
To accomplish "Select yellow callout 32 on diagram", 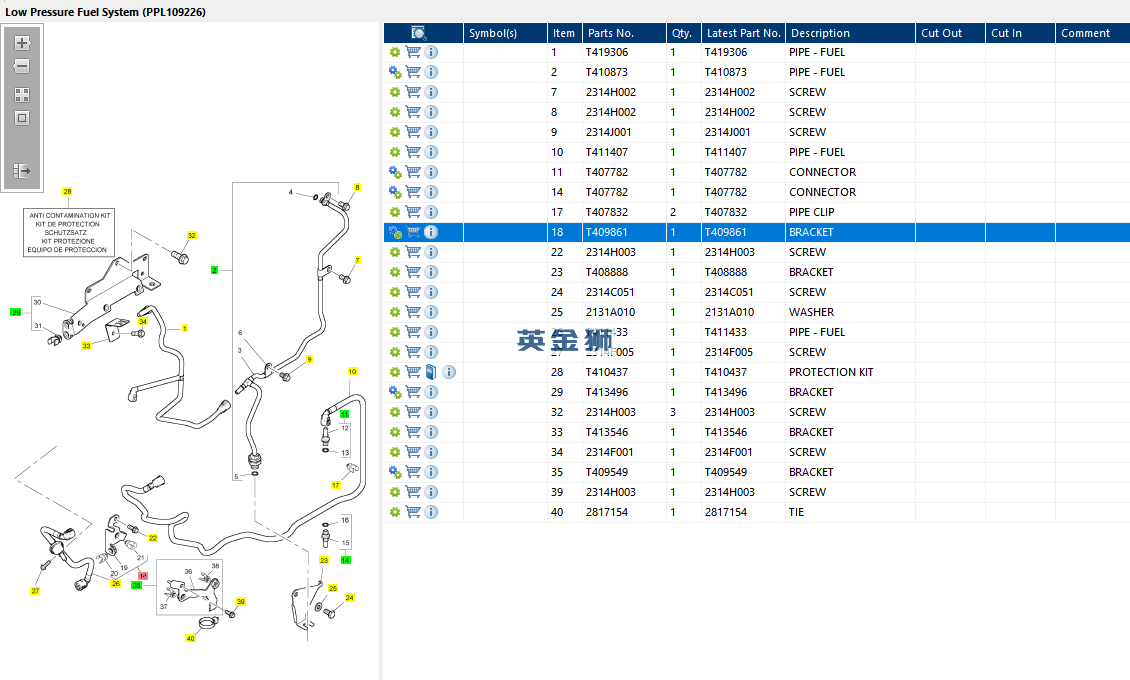I will [x=192, y=236].
